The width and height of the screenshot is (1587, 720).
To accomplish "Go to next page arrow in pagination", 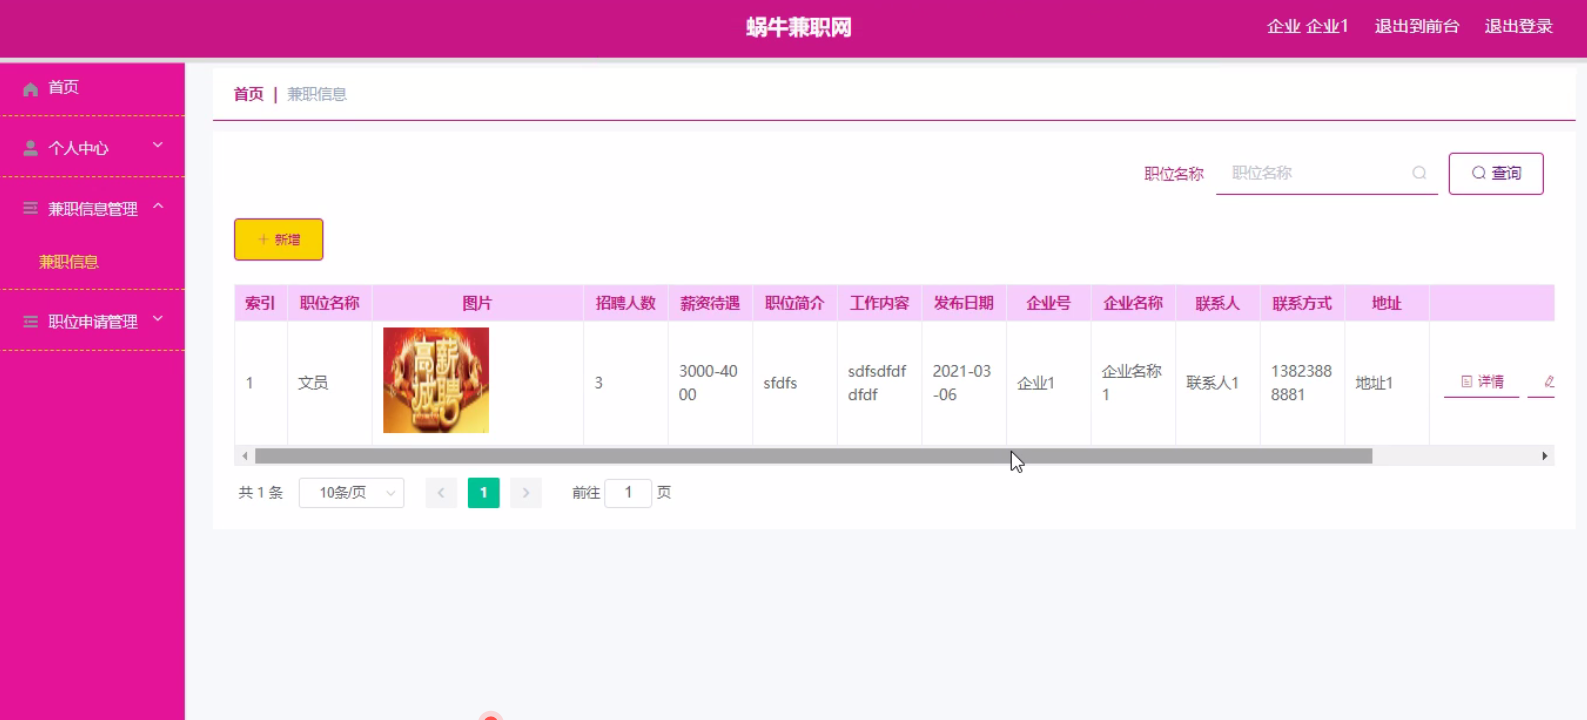I will [x=526, y=493].
